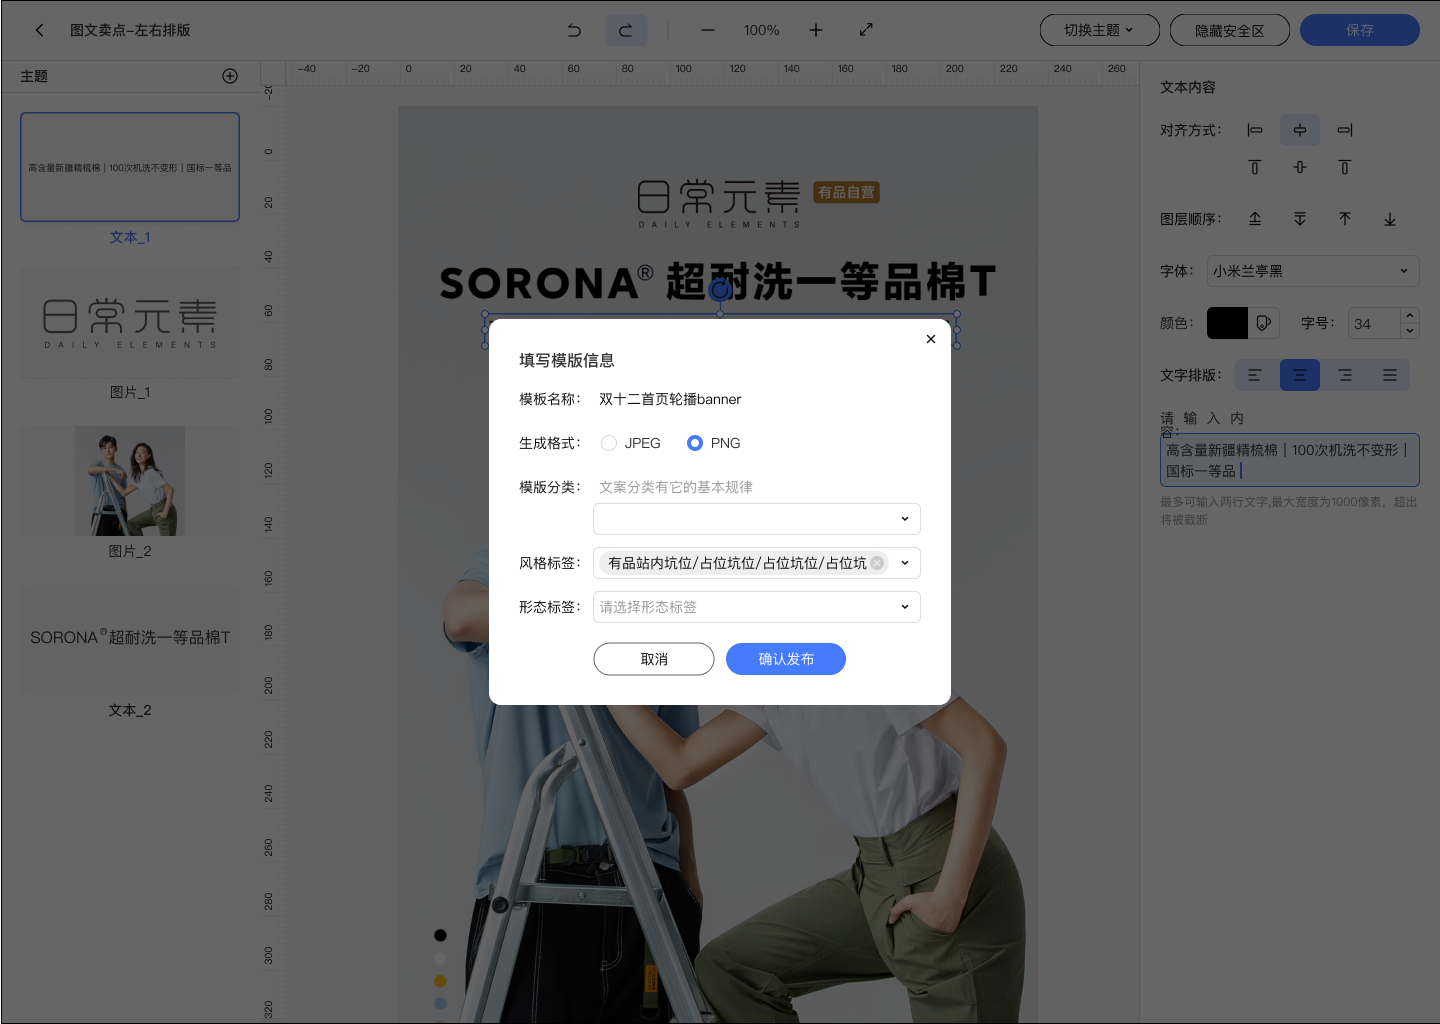Open the 字体 font dropdown
Image resolution: width=1440 pixels, height=1024 pixels.
[1313, 271]
